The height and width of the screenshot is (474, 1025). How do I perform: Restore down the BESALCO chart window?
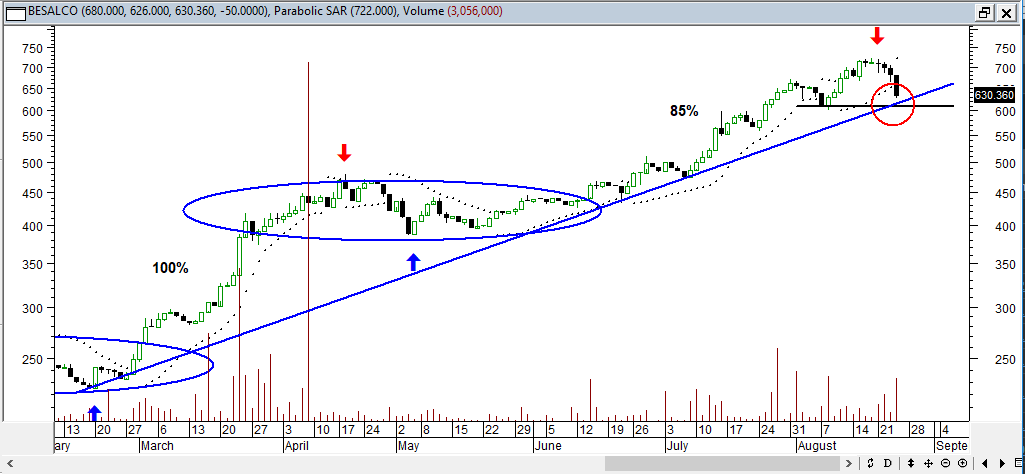pyautogui.click(x=984, y=12)
